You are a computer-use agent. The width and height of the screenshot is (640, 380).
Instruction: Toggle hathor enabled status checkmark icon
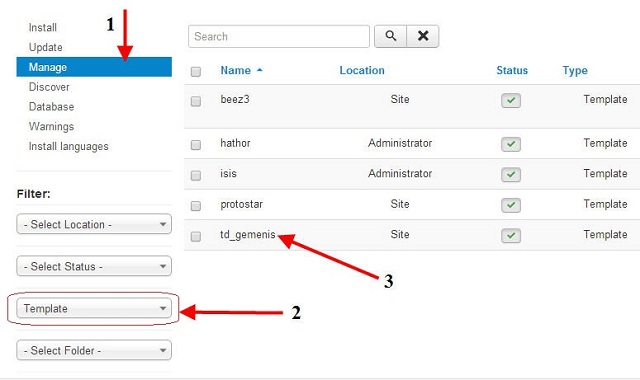click(511, 144)
